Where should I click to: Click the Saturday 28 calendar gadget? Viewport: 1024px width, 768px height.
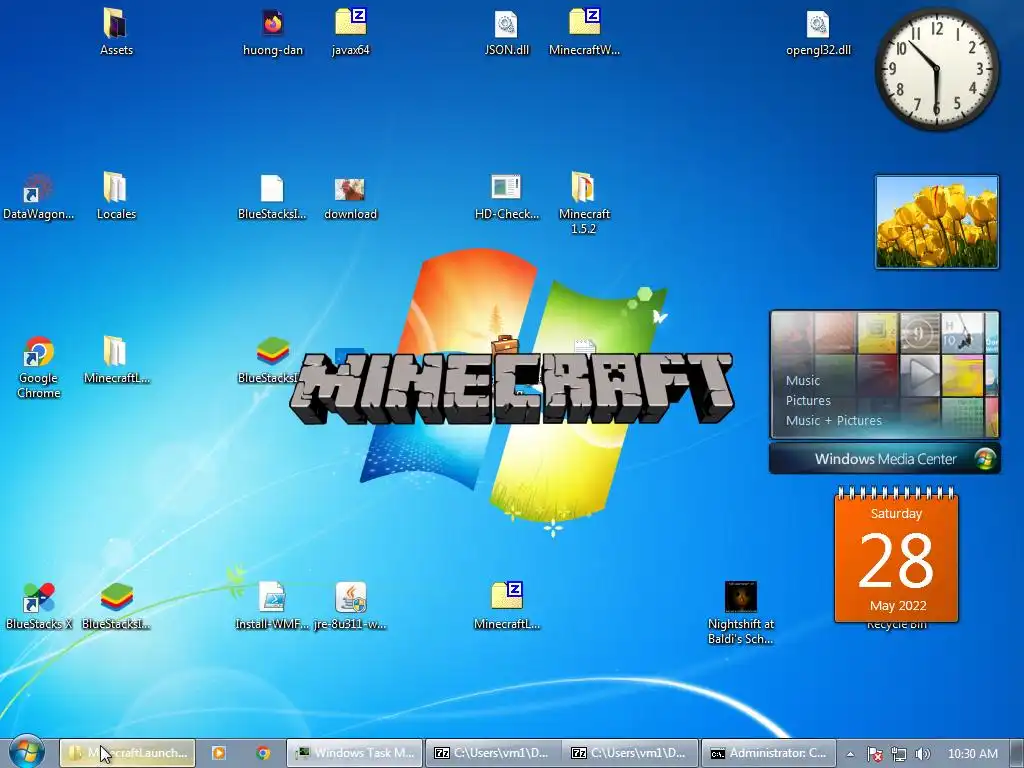[896, 555]
